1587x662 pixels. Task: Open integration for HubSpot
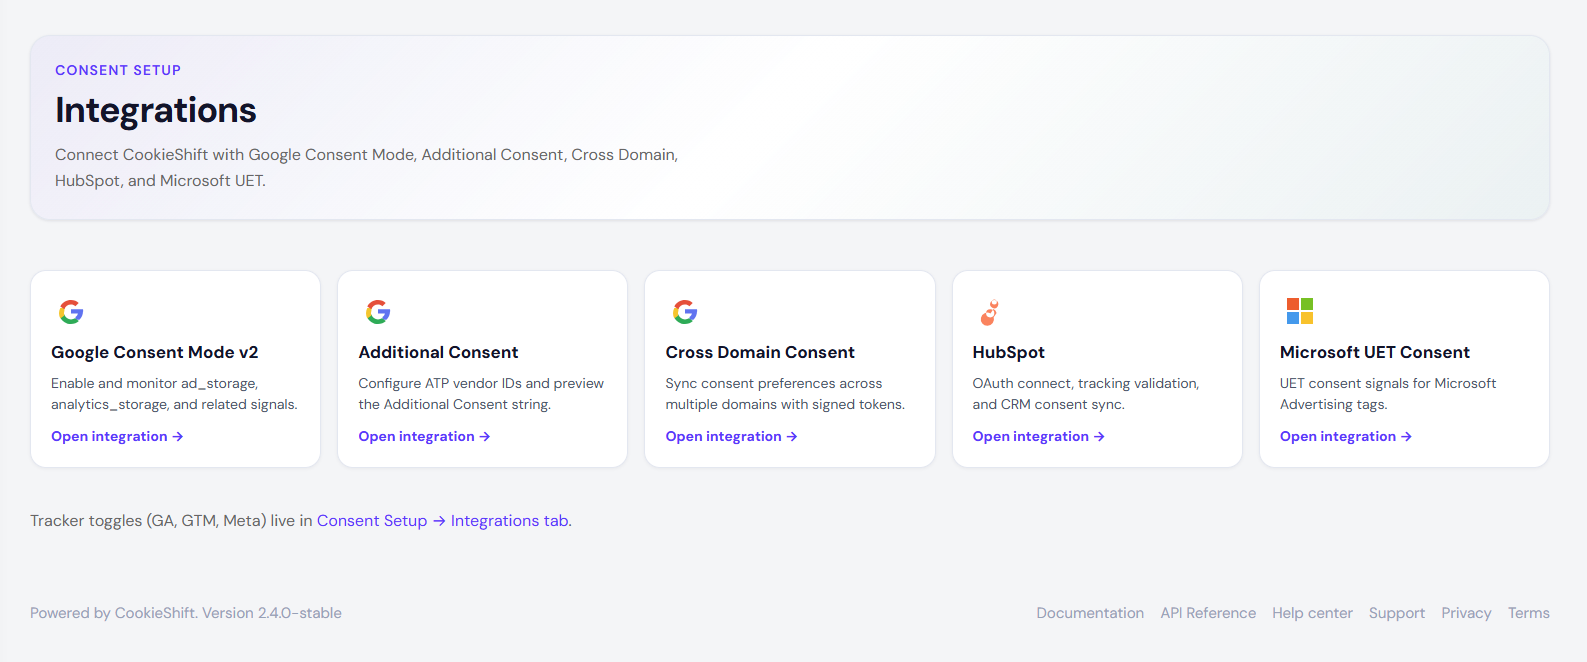[x=1038, y=437]
